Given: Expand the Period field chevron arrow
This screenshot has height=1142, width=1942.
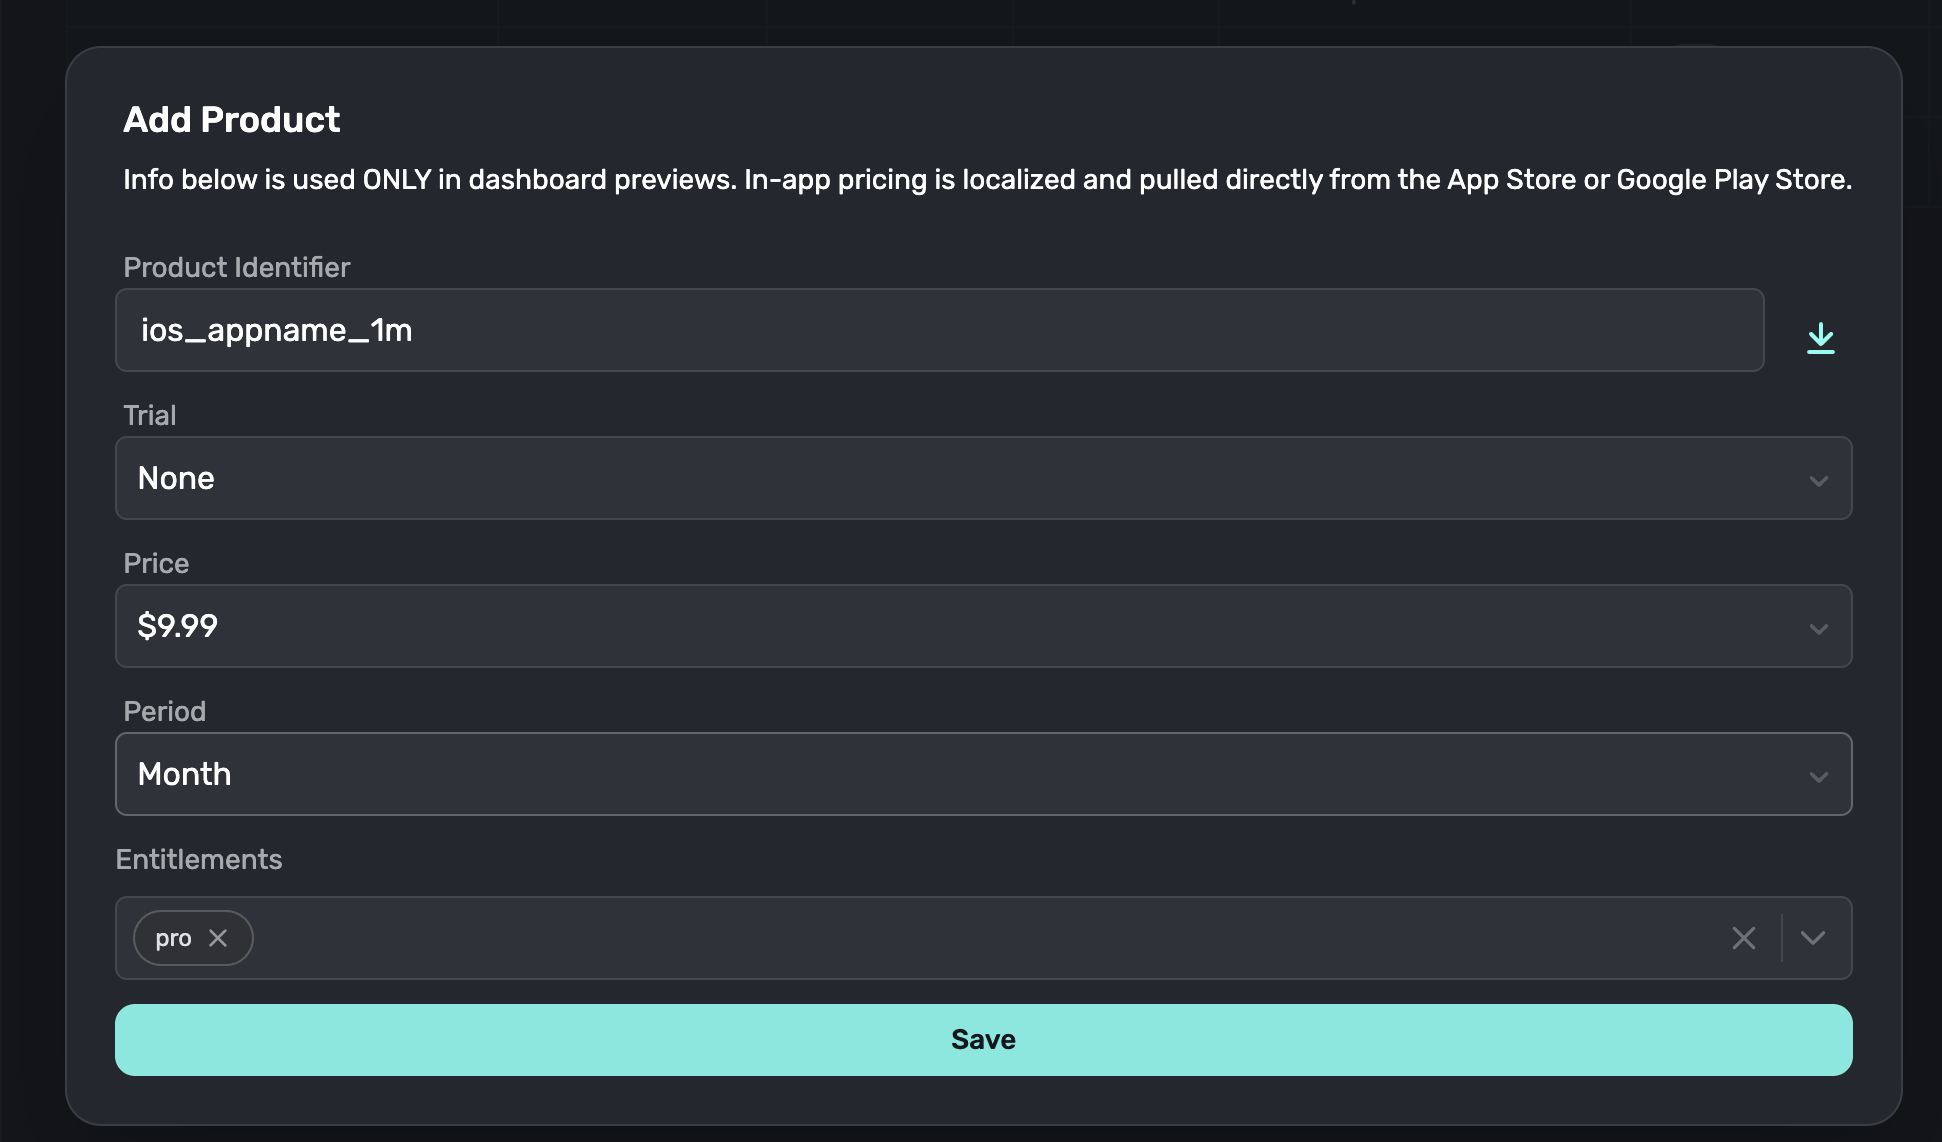Looking at the screenshot, I should tap(1819, 776).
